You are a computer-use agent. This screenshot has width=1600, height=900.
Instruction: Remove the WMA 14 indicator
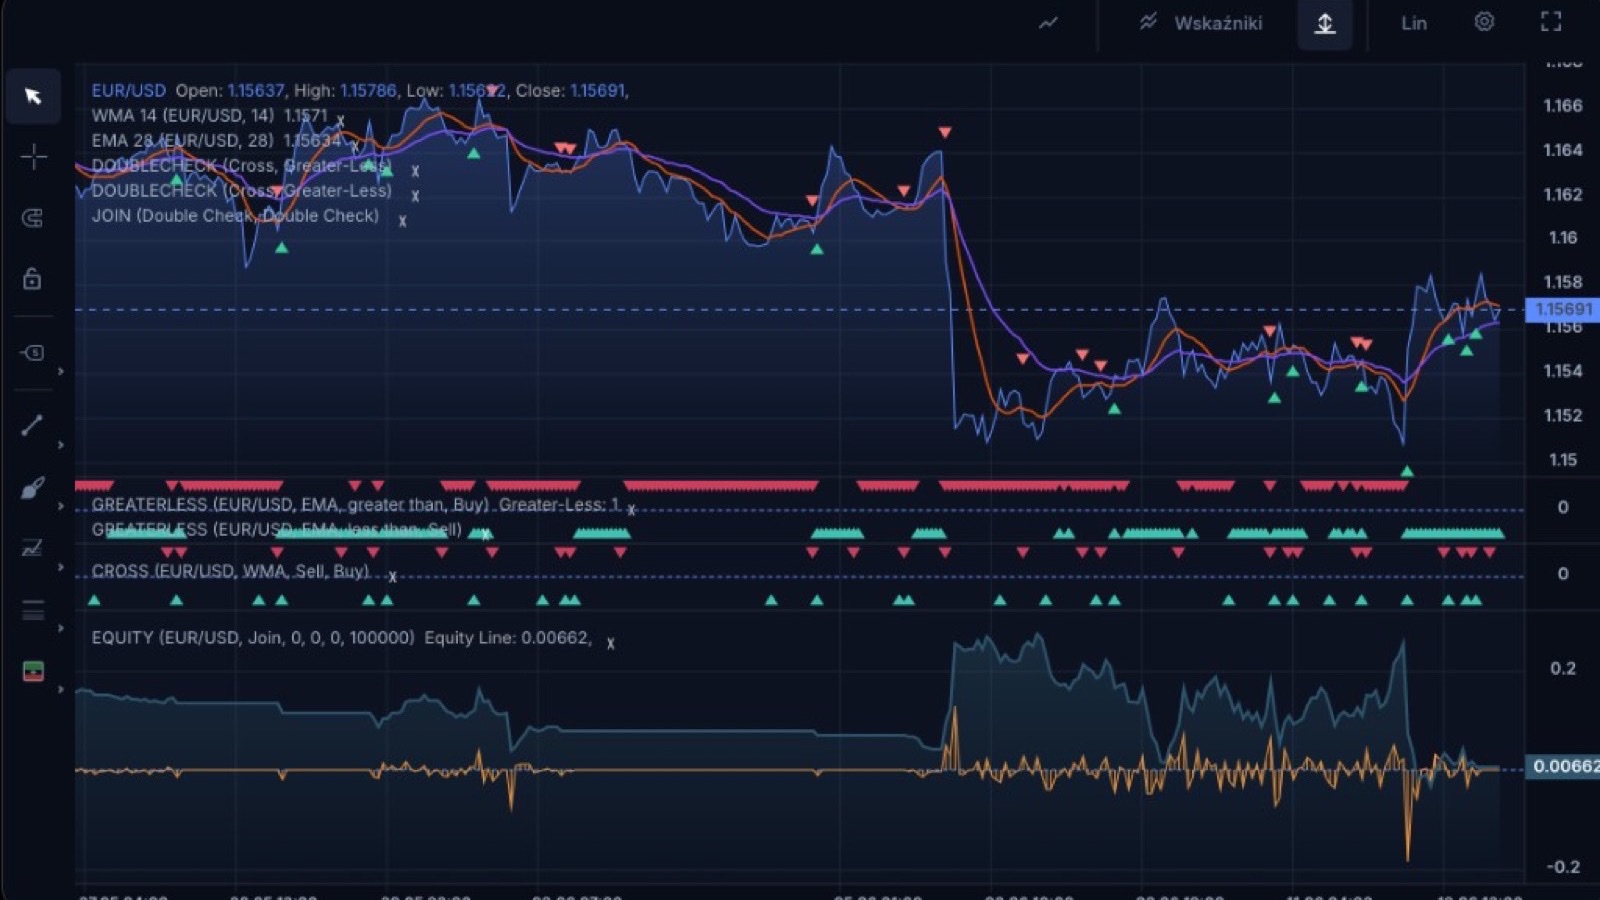click(340, 121)
